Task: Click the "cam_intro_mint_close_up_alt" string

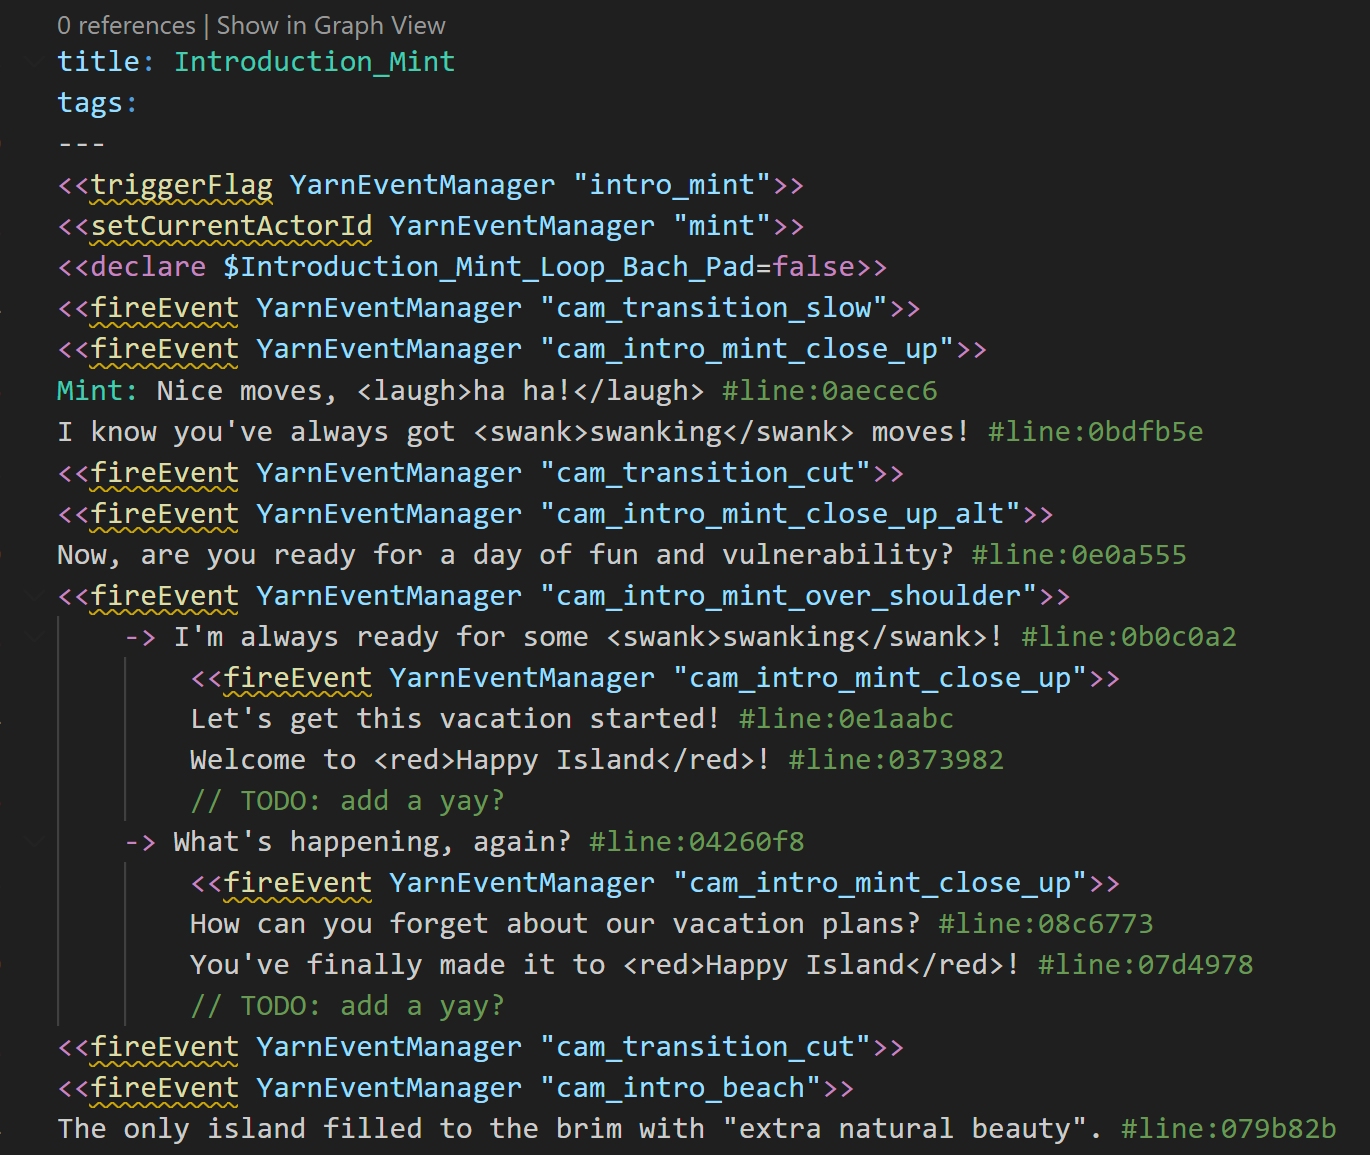Action: coord(780,514)
